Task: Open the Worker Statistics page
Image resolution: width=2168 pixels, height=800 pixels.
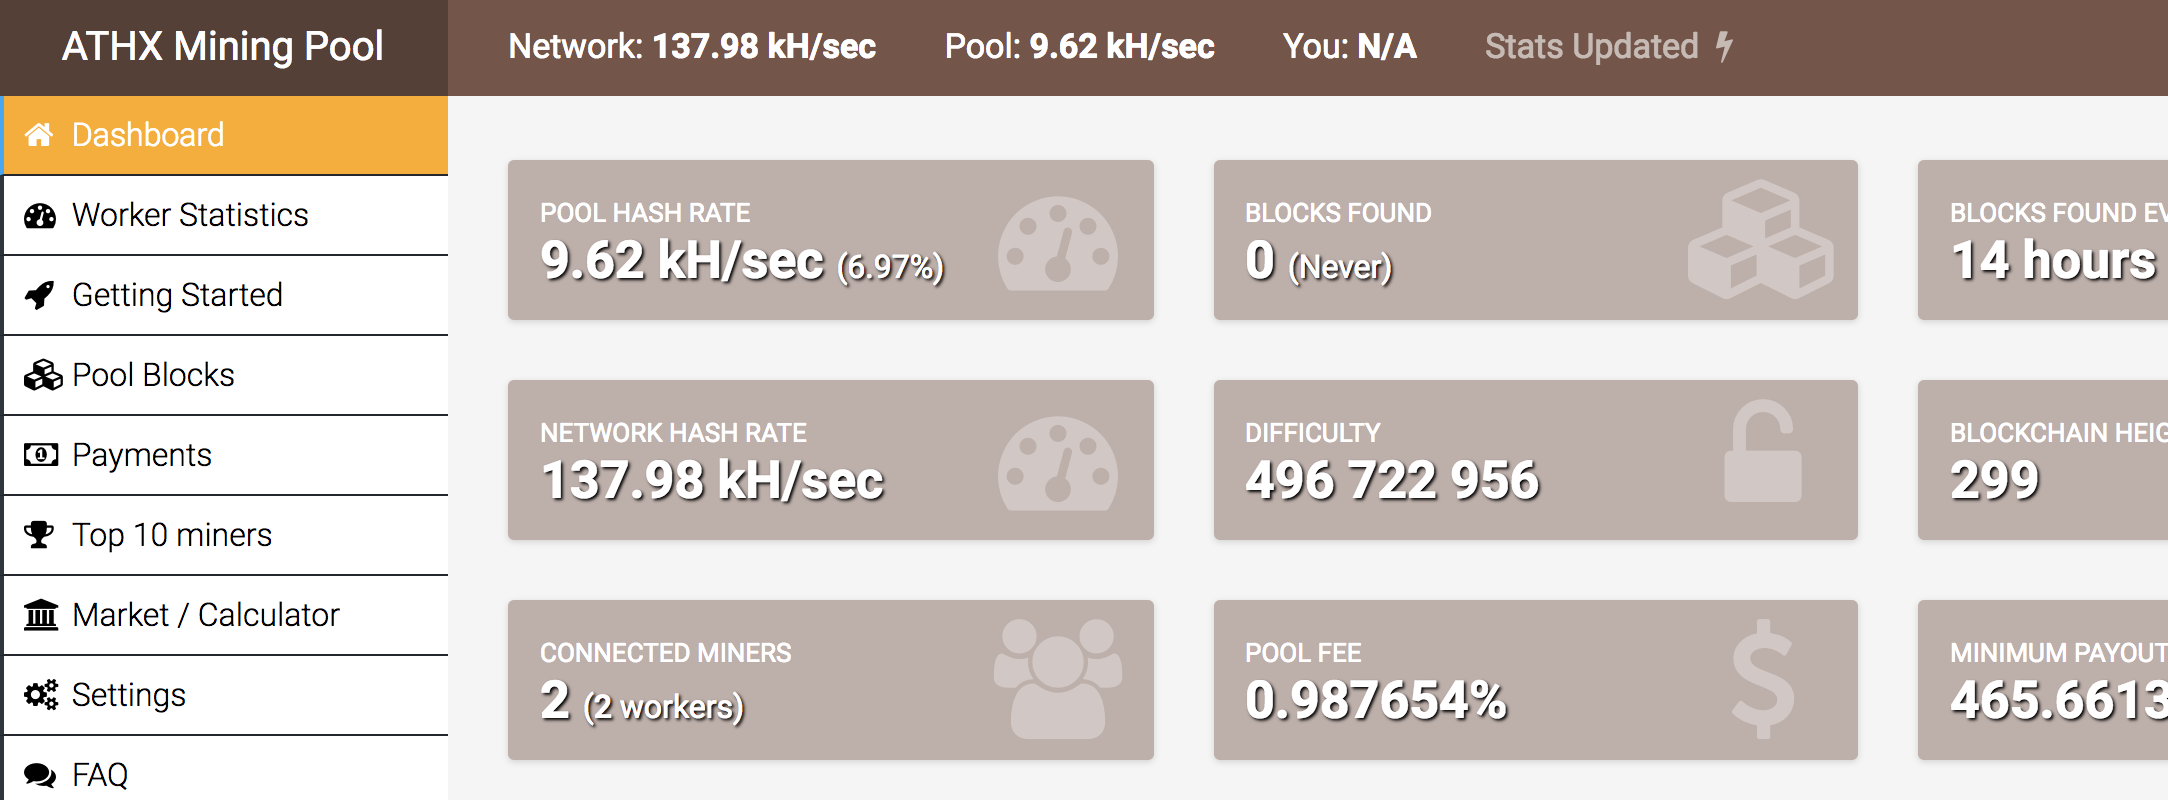Action: click(x=190, y=215)
